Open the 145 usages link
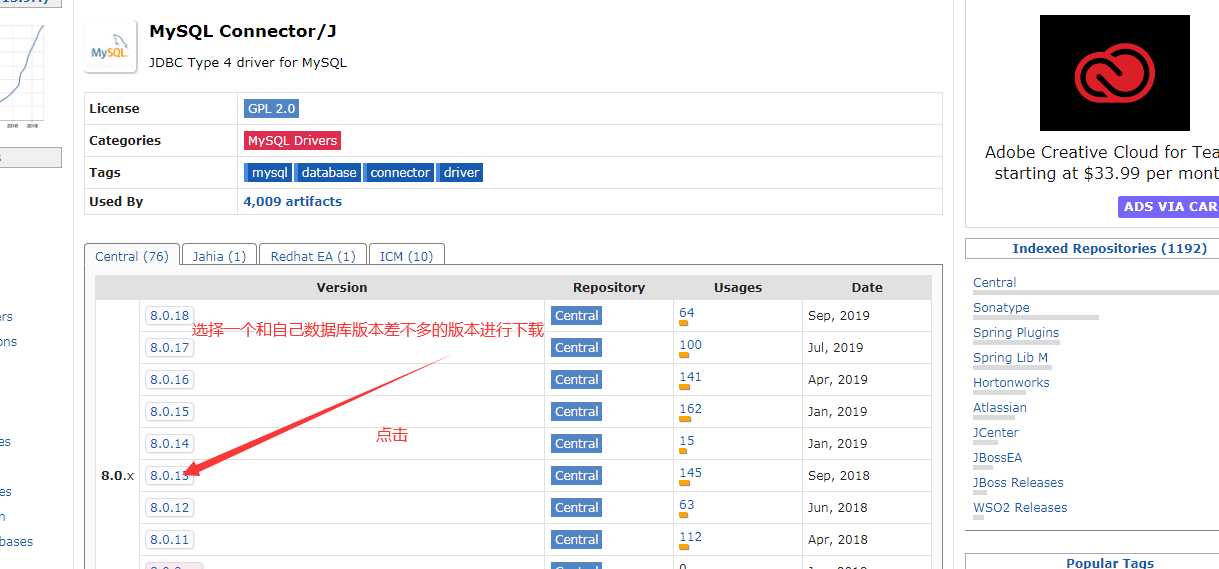Screen dimensions: 1219x569 (x=690, y=472)
